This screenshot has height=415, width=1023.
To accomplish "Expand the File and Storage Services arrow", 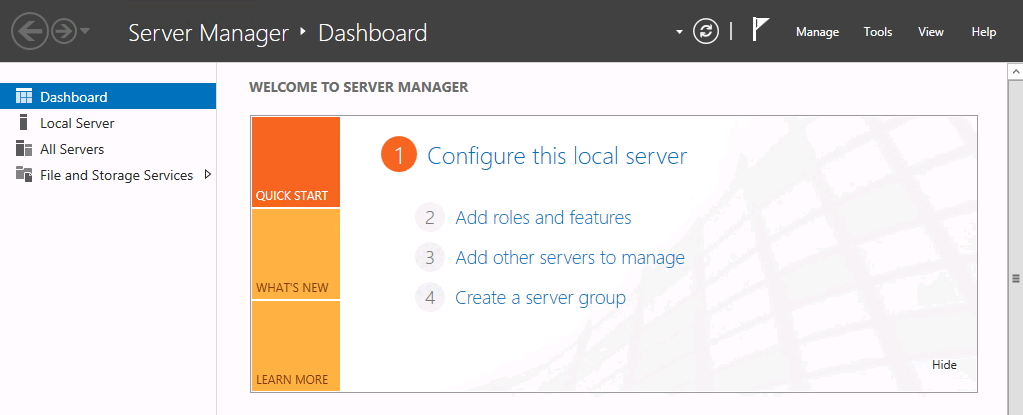I will pyautogui.click(x=207, y=175).
